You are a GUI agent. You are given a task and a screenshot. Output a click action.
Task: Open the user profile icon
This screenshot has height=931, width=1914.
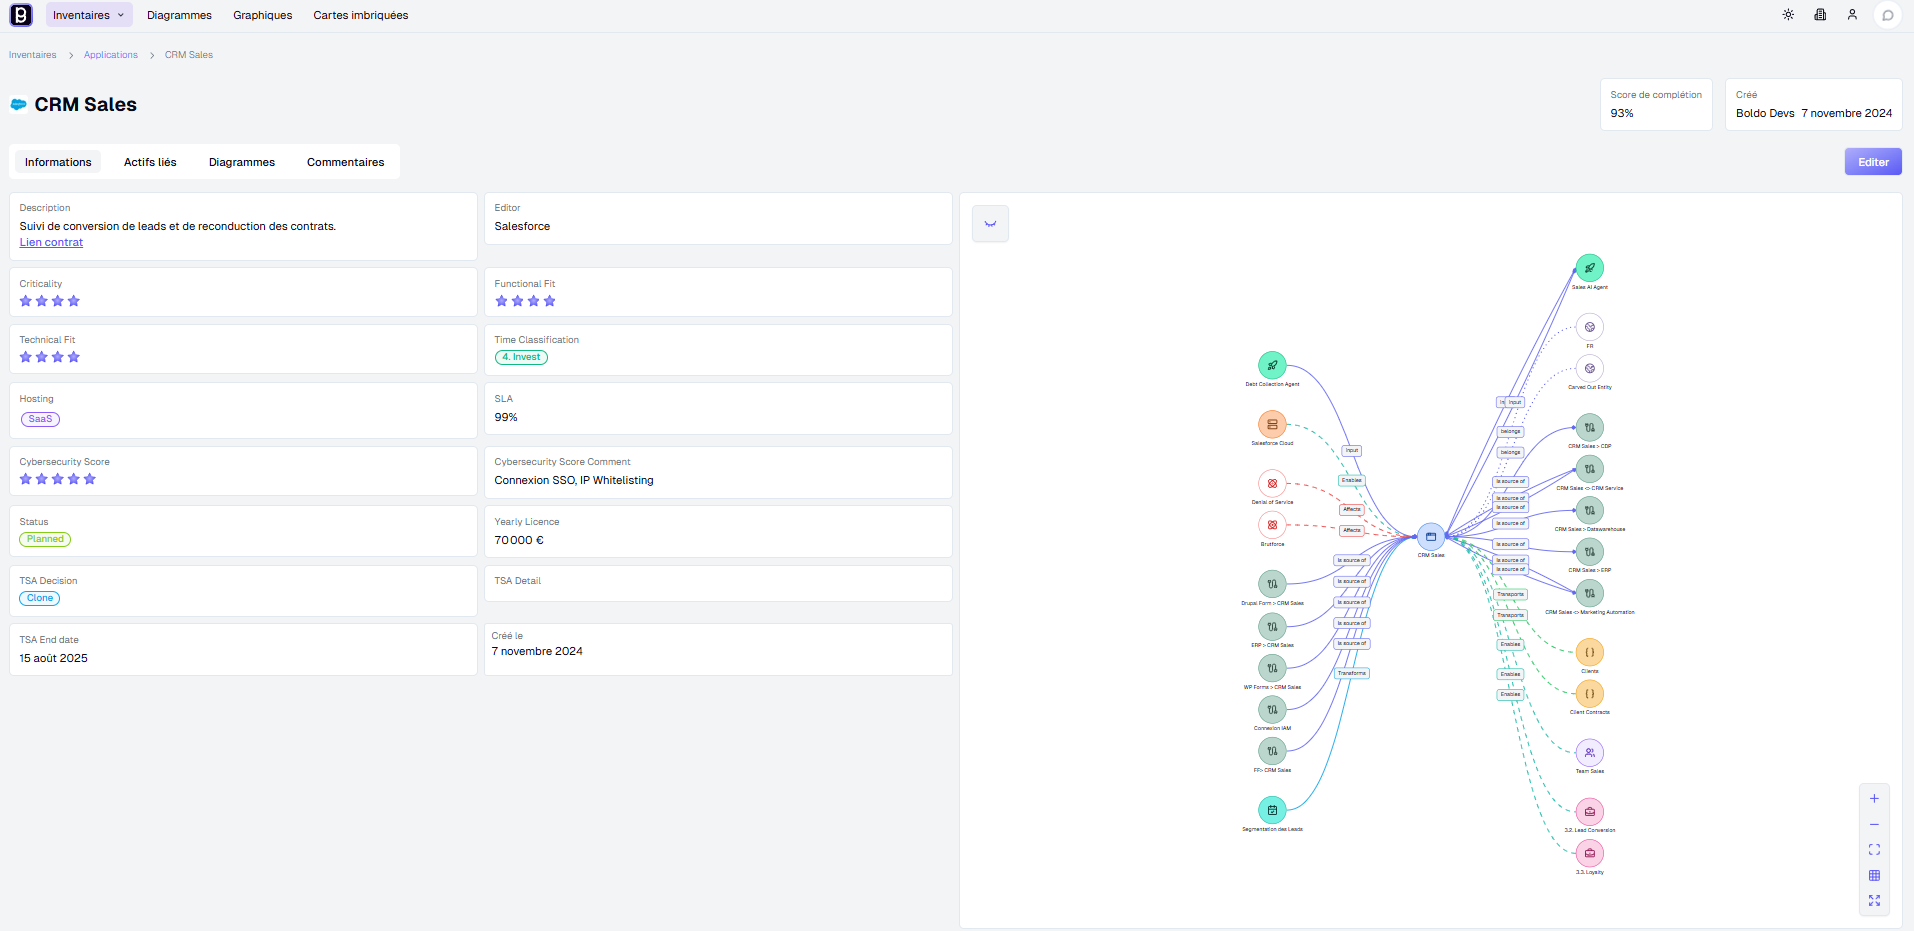coord(1852,15)
